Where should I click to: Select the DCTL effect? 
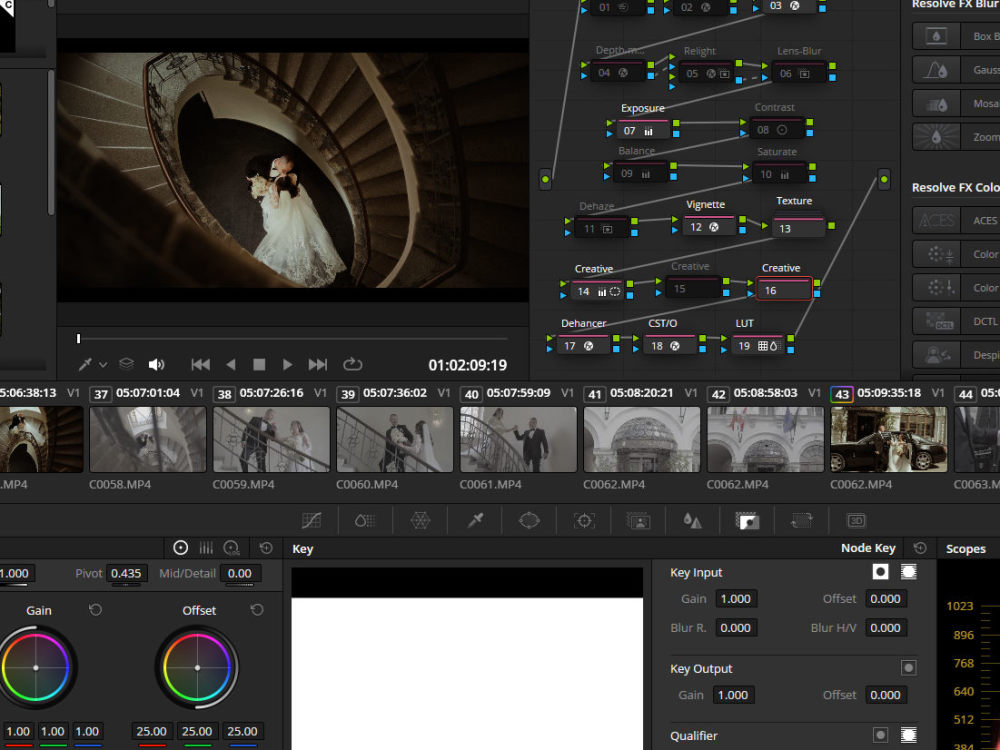point(956,321)
